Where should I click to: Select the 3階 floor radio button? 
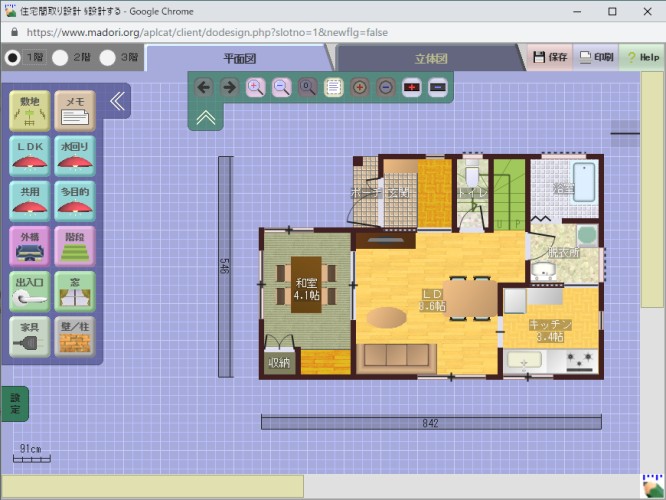(x=108, y=58)
